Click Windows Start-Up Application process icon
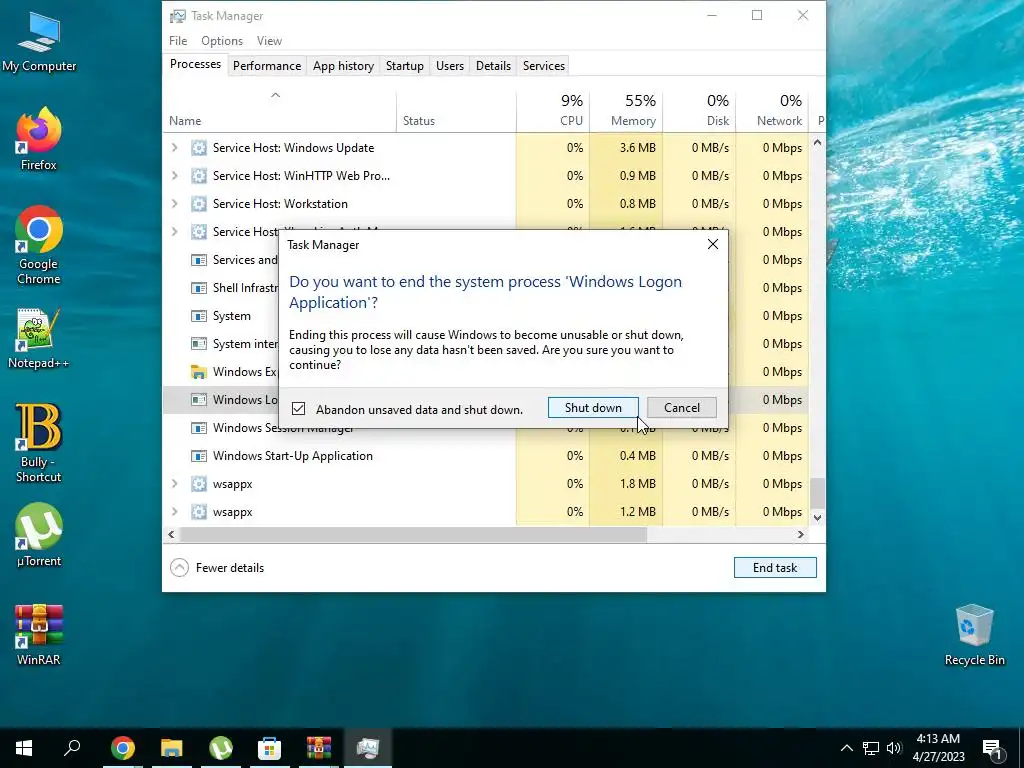Screen dimensions: 1024x768 [199, 456]
